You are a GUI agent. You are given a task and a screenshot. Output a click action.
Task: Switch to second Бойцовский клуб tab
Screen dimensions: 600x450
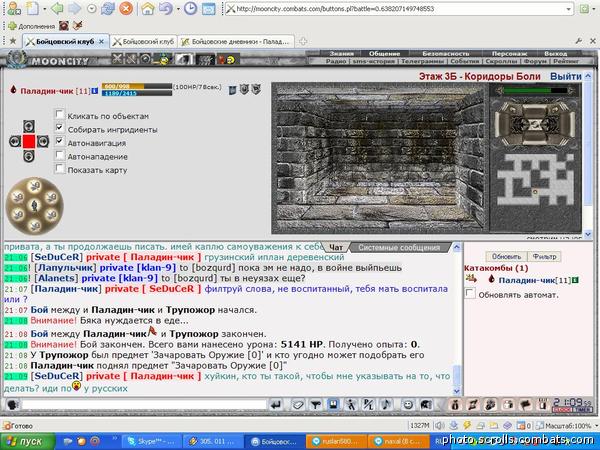click(143, 41)
